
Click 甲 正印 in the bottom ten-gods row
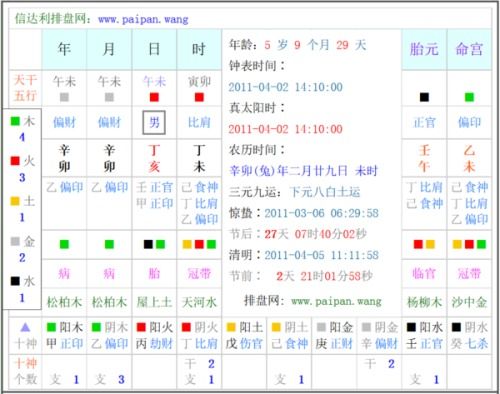coord(65,343)
